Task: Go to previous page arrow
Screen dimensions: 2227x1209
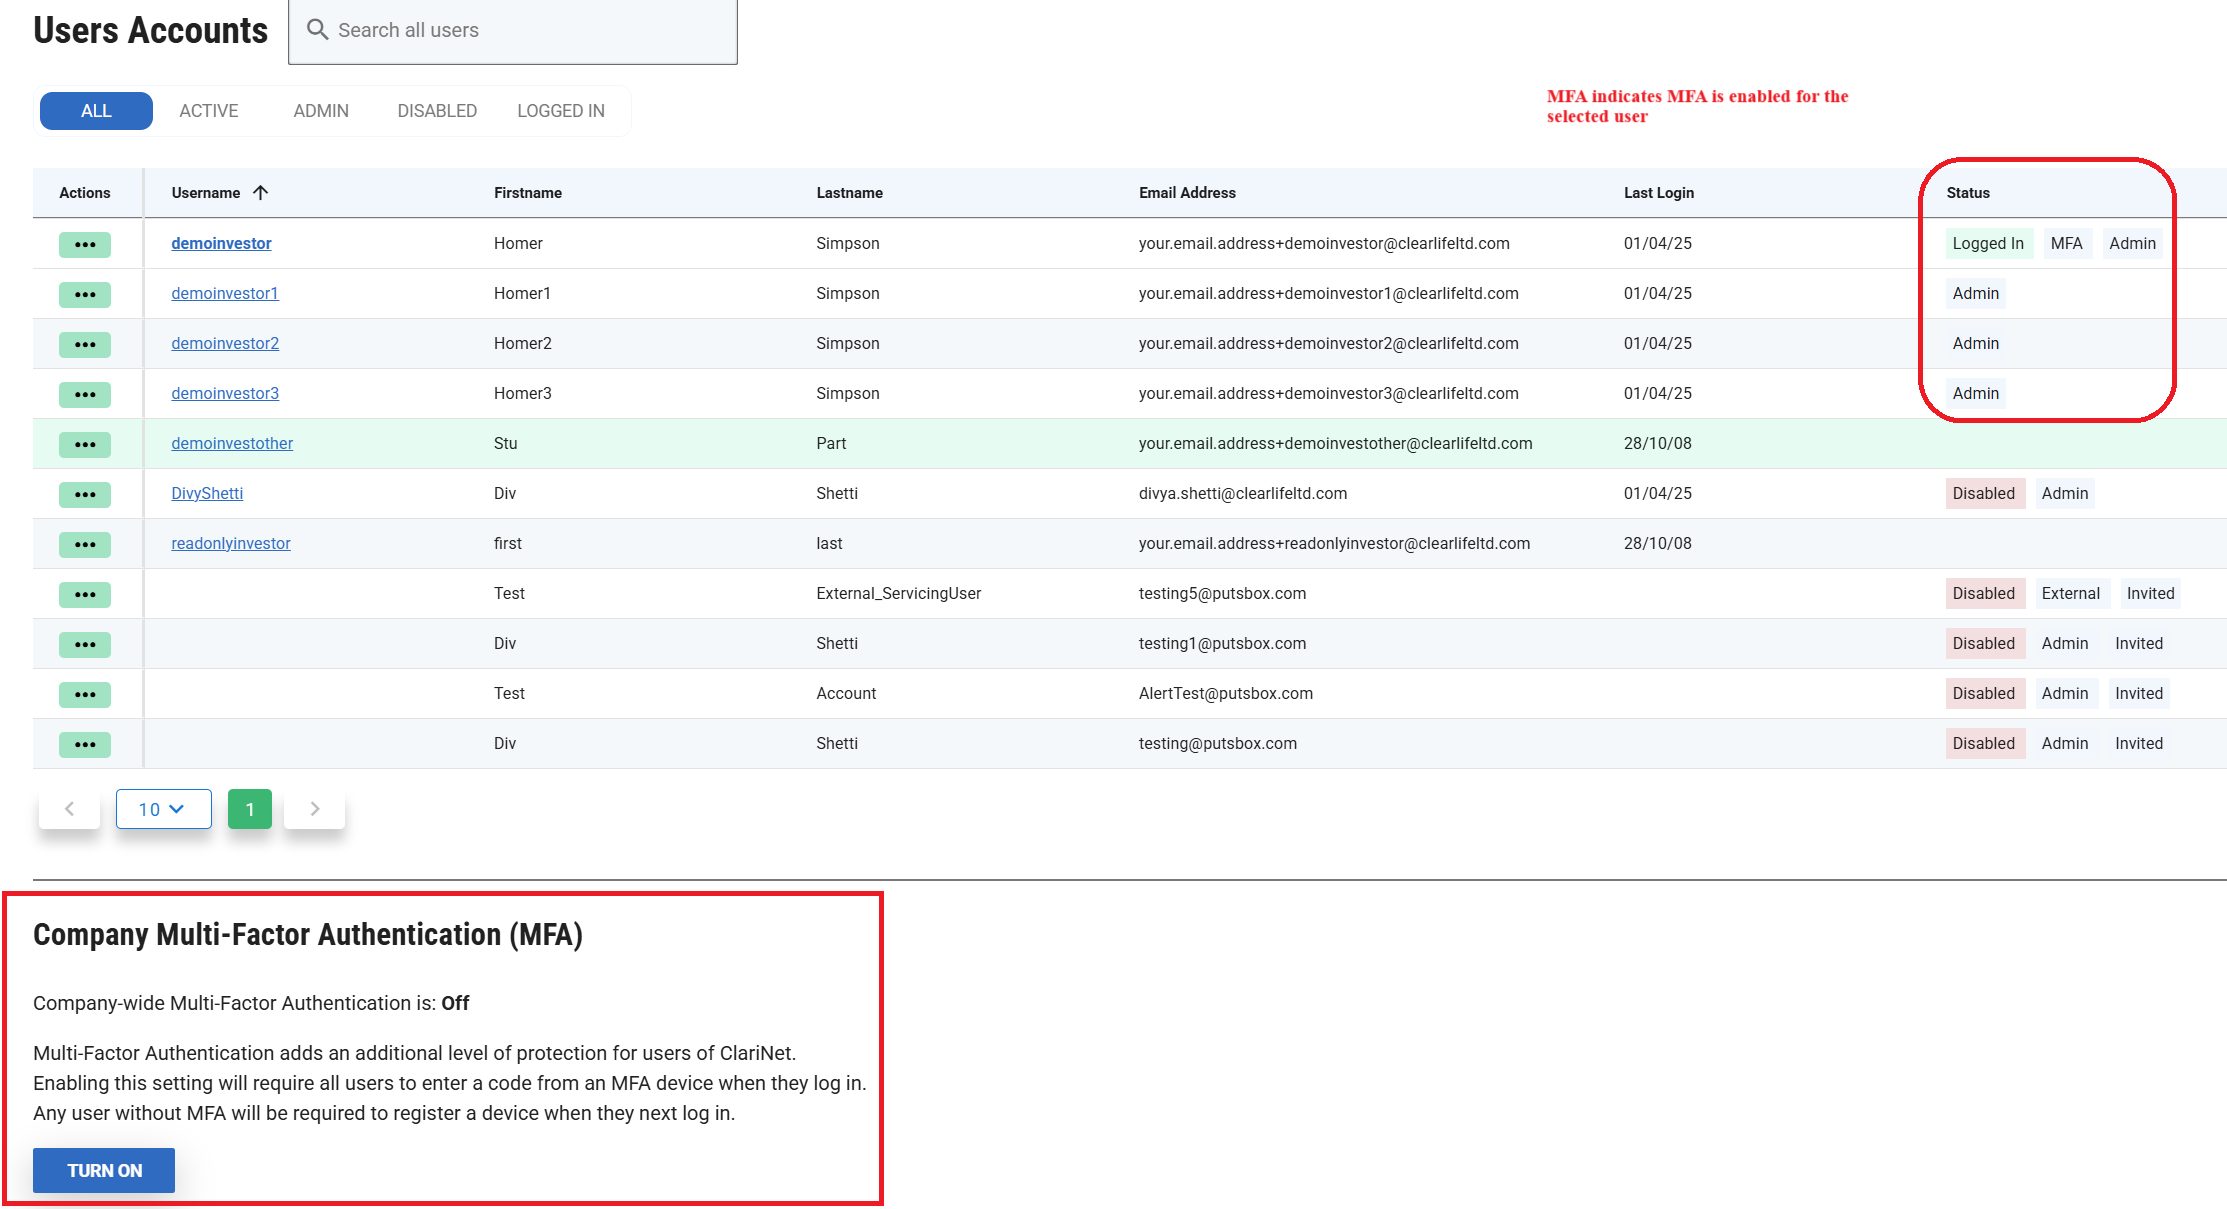Action: [x=69, y=809]
